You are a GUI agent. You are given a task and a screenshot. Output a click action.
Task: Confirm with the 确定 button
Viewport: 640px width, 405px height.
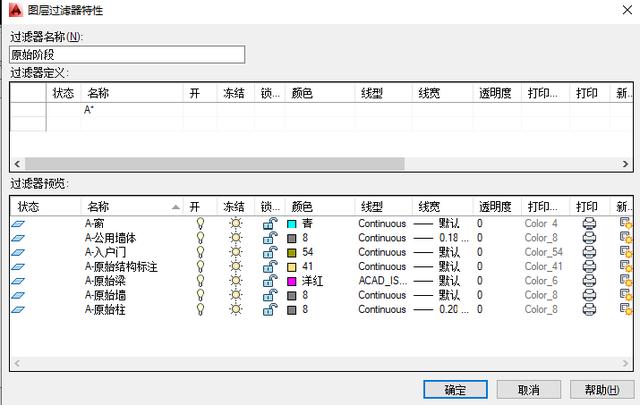[455, 389]
